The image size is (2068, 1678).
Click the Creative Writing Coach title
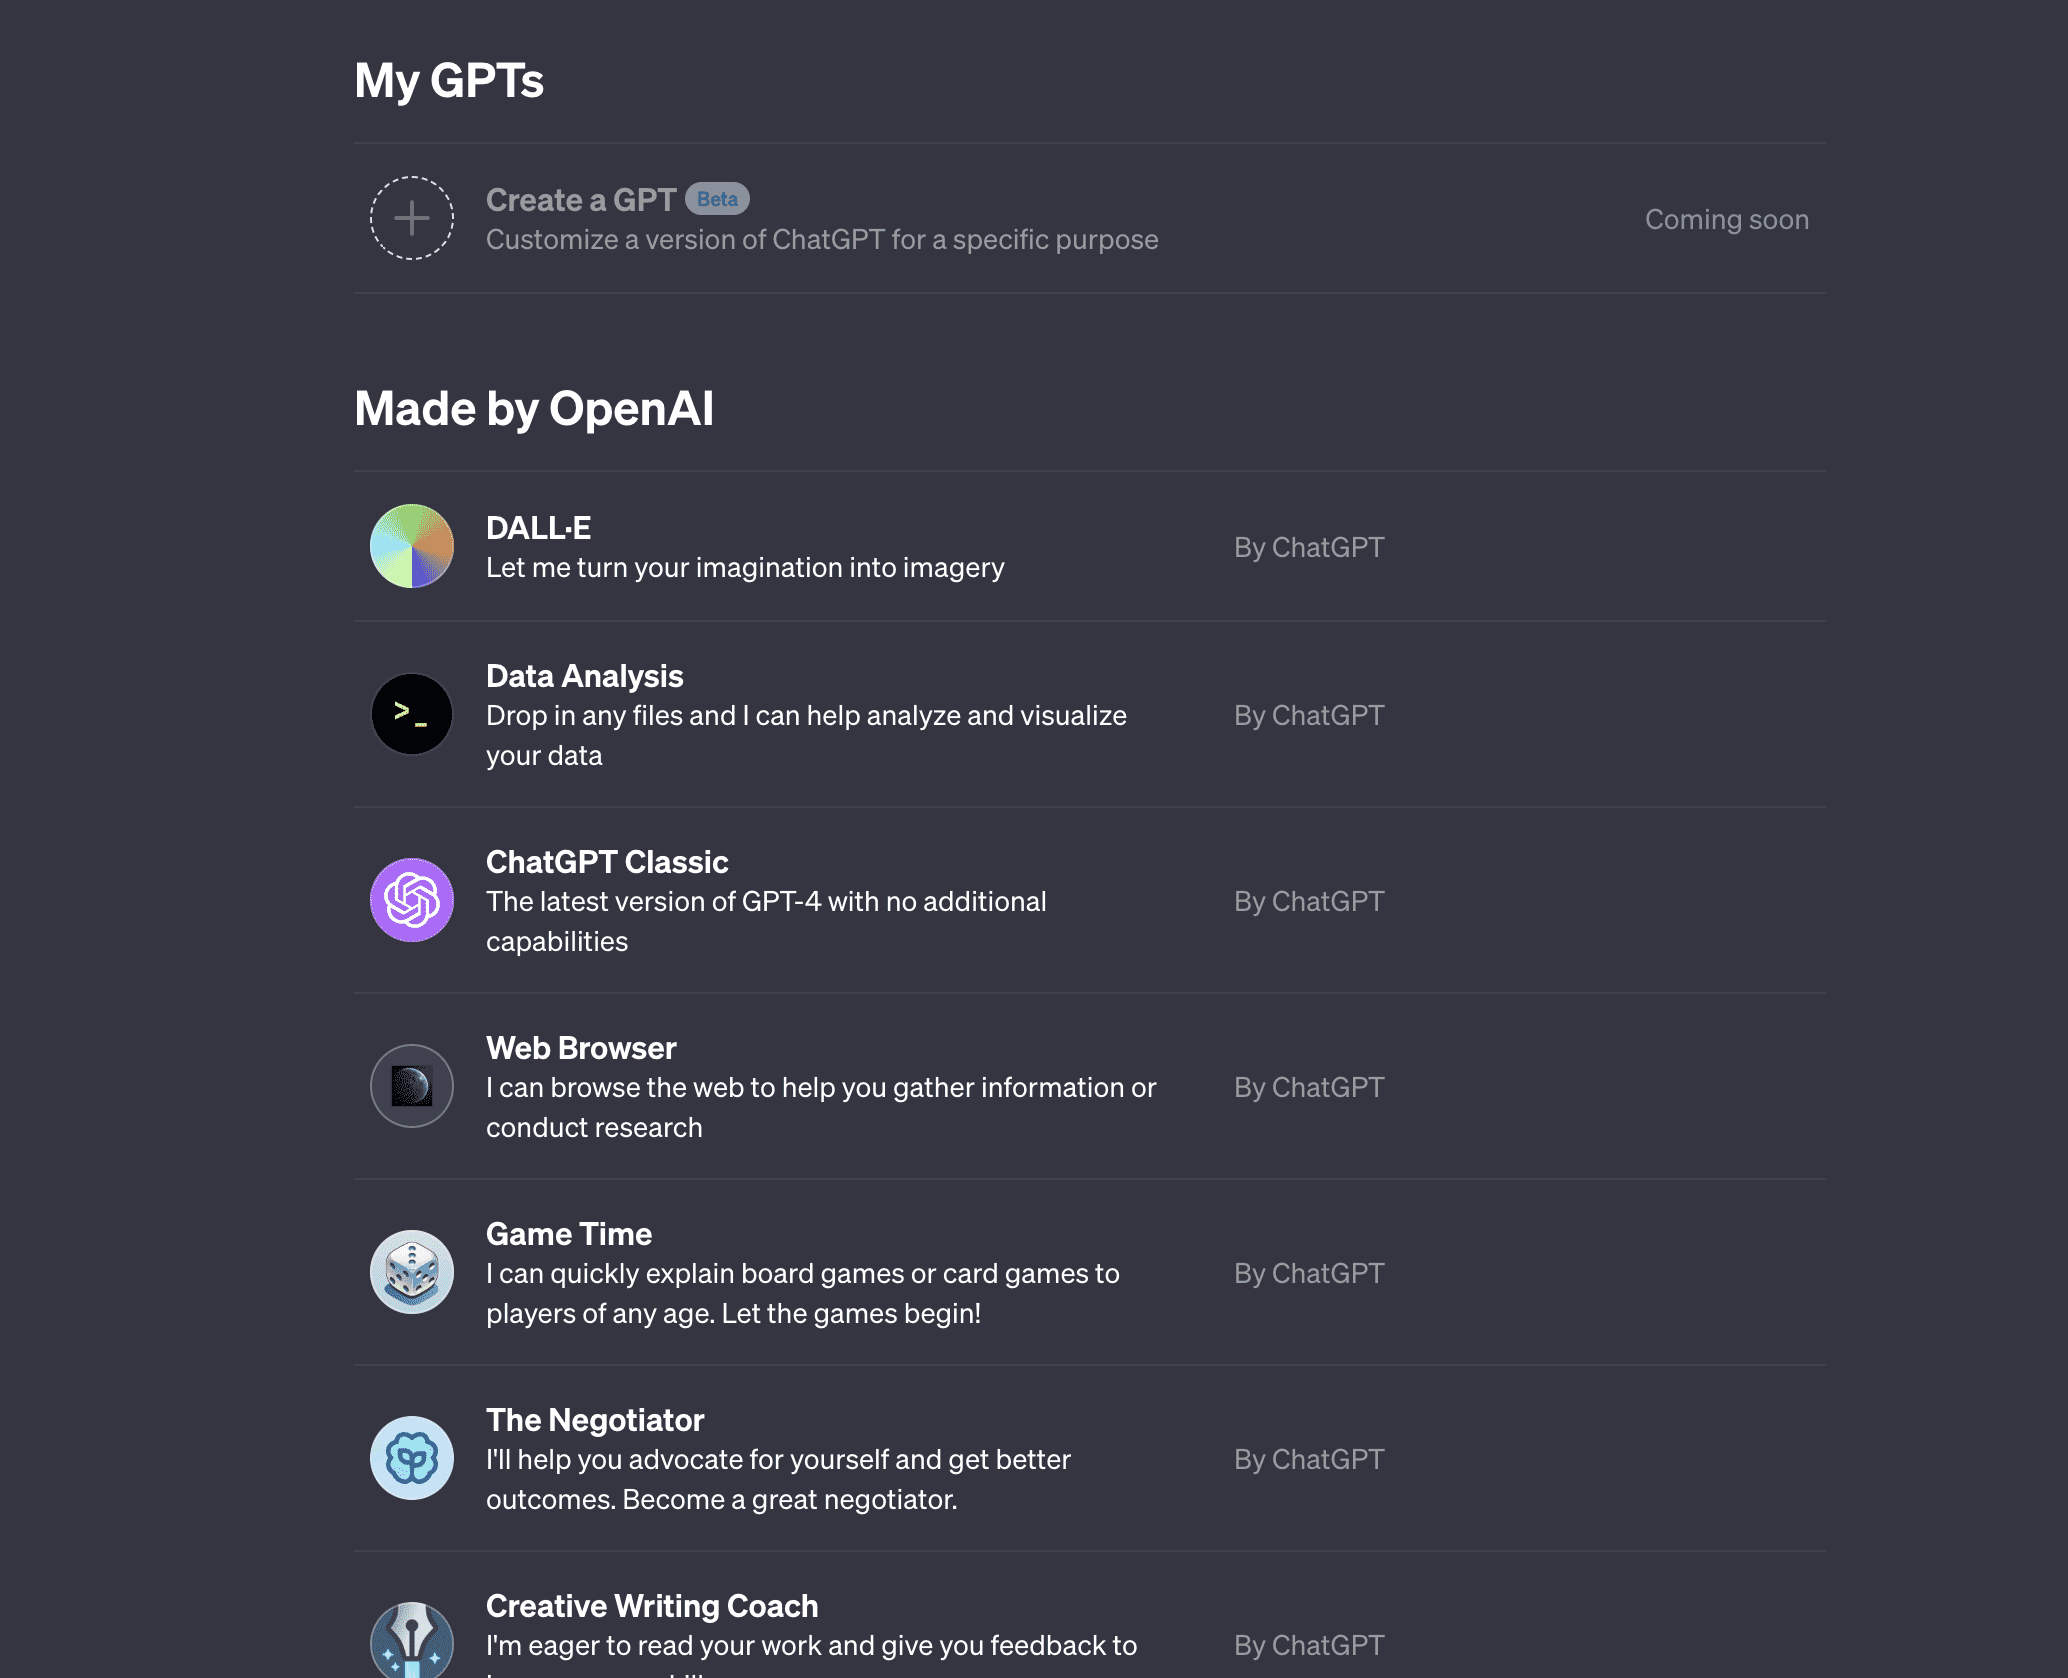coord(651,1606)
